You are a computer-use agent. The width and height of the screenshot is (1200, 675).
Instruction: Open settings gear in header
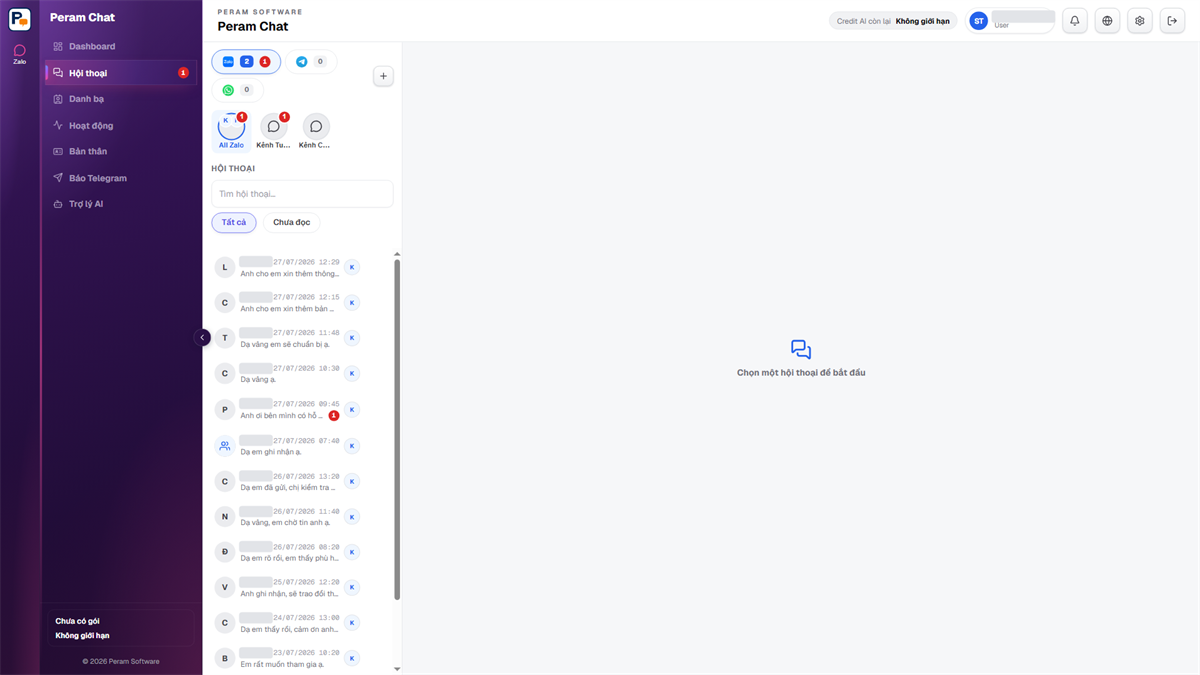point(1140,21)
